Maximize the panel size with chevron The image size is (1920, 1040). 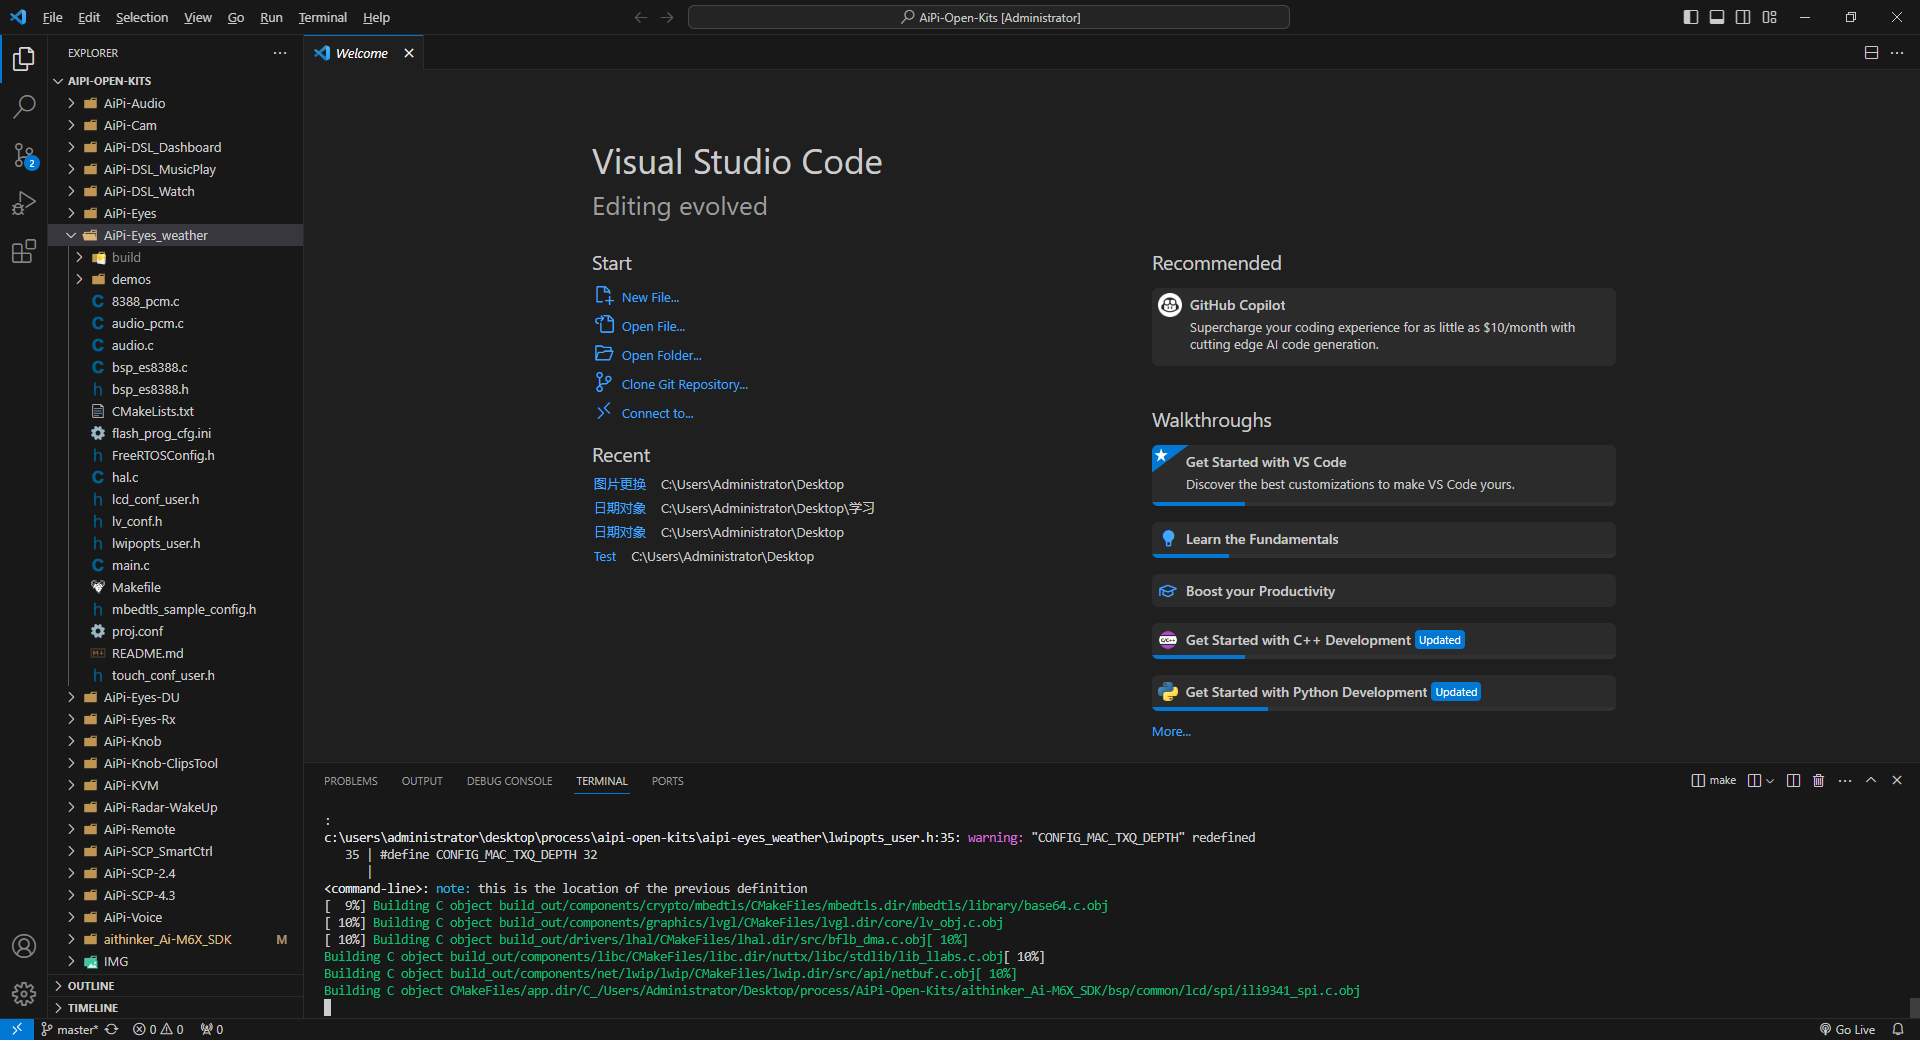click(x=1871, y=780)
